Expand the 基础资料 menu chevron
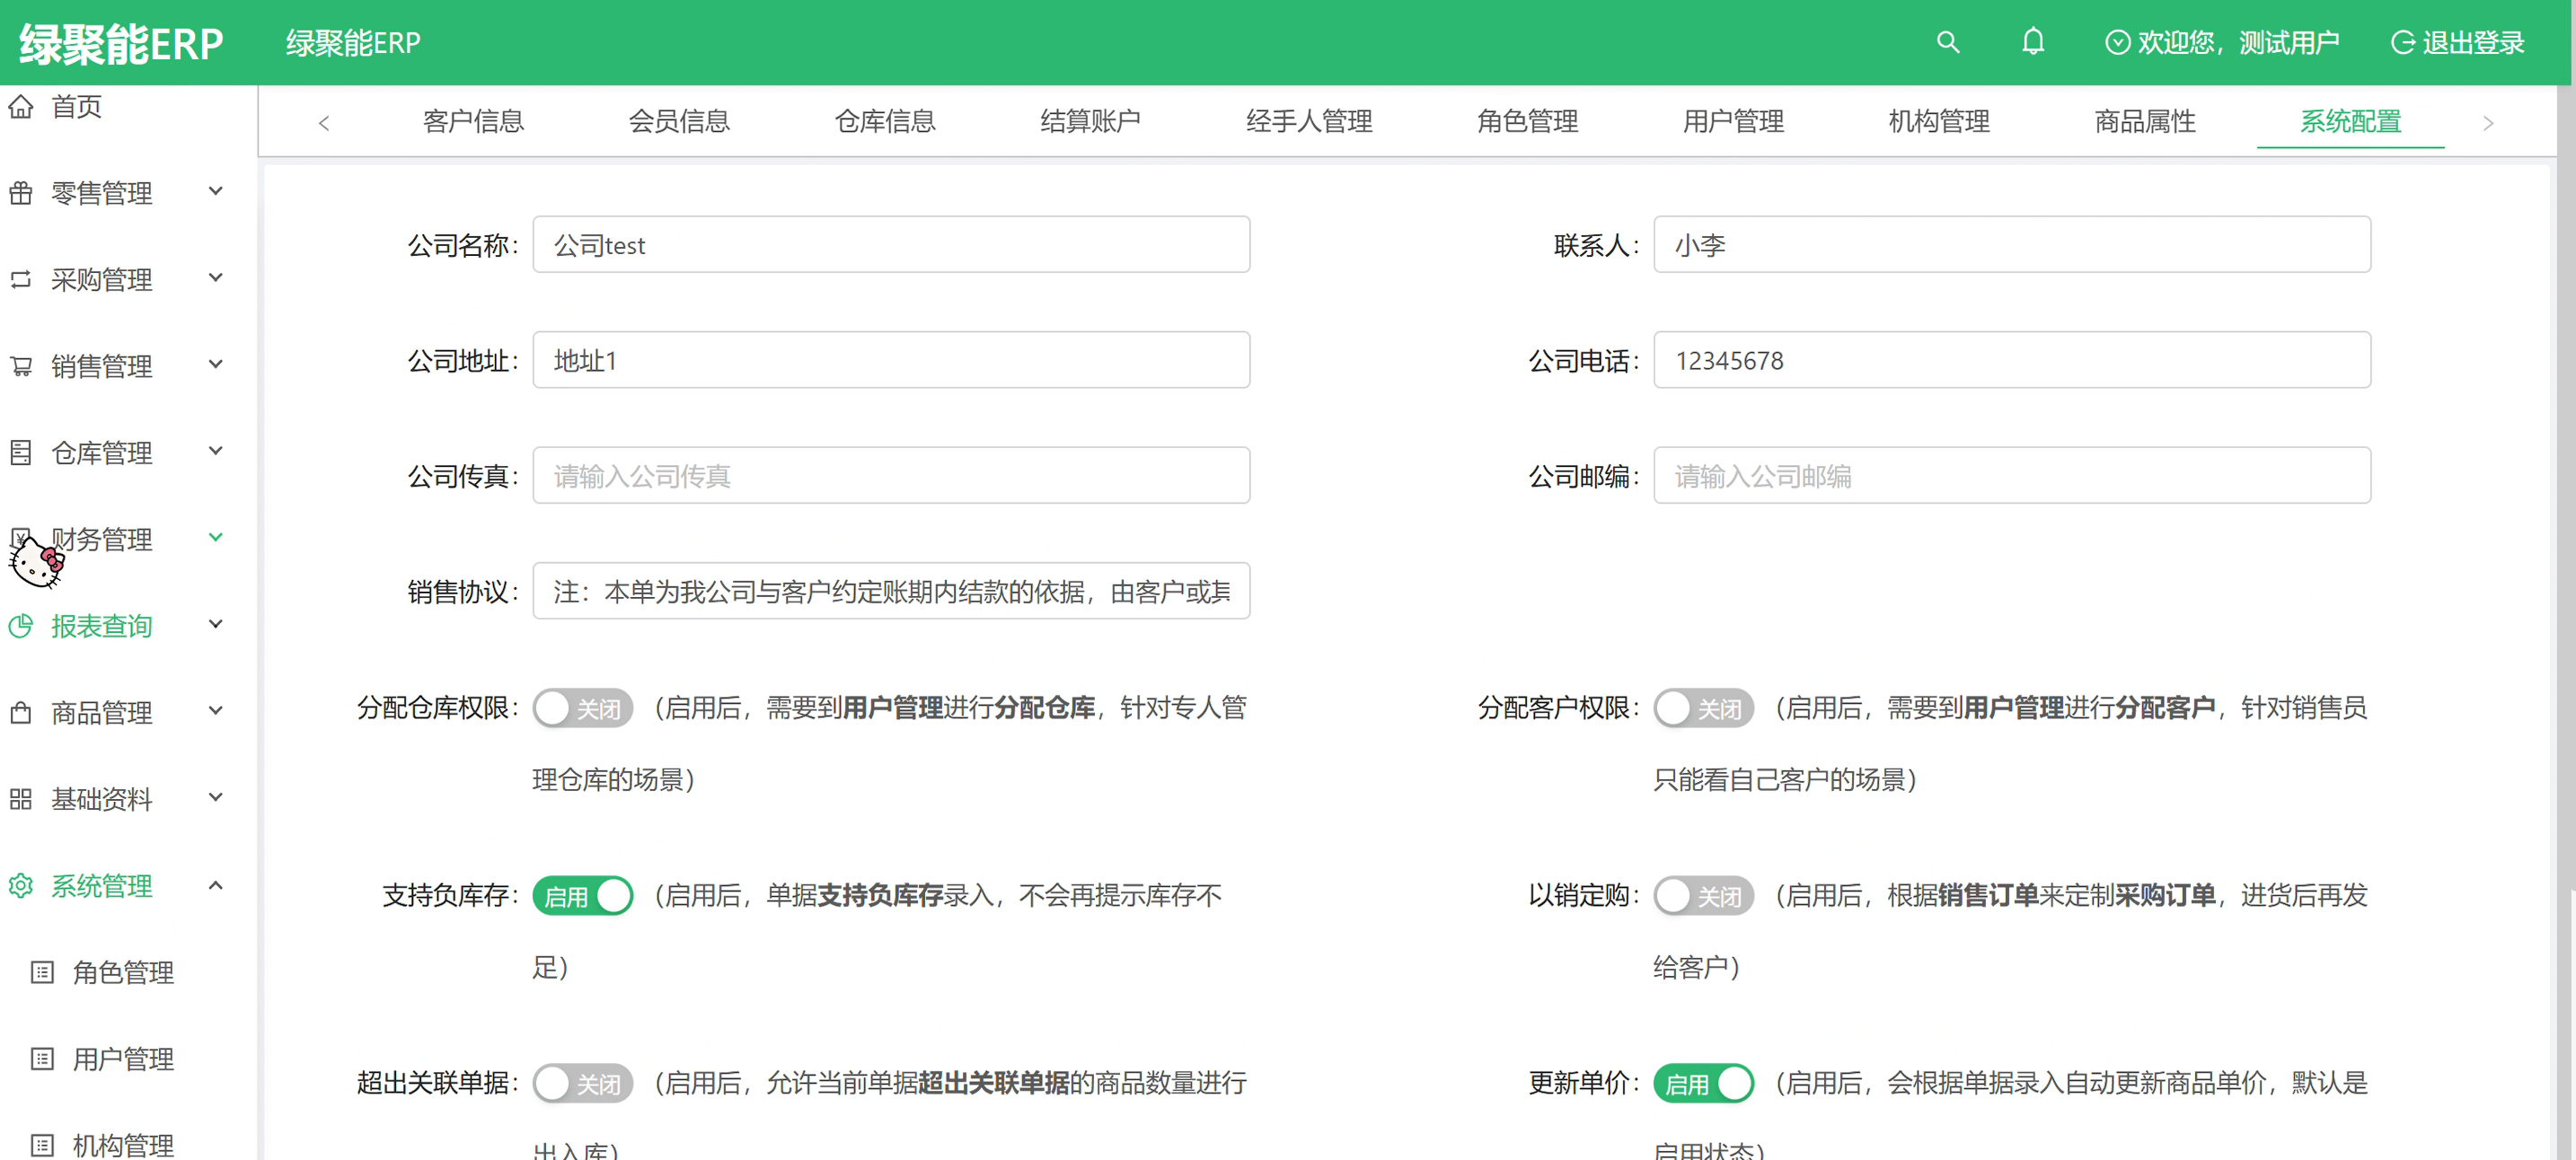The height and width of the screenshot is (1160, 2576). 216,797
